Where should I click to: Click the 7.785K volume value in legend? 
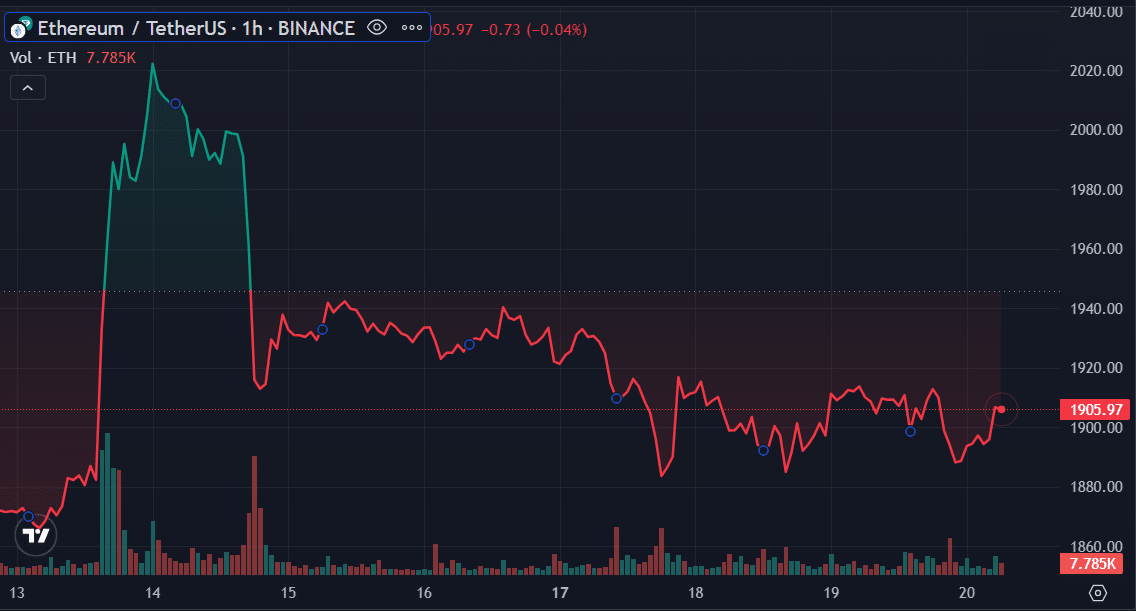point(111,58)
